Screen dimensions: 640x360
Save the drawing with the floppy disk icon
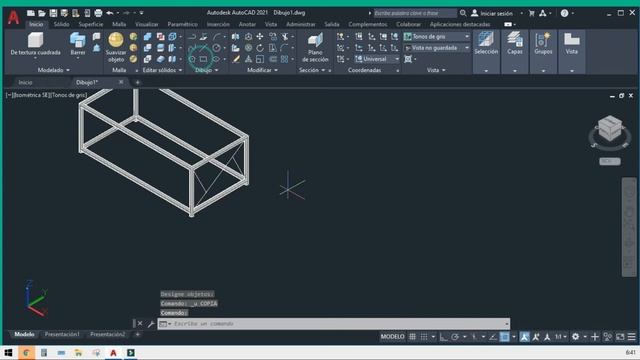[53, 13]
